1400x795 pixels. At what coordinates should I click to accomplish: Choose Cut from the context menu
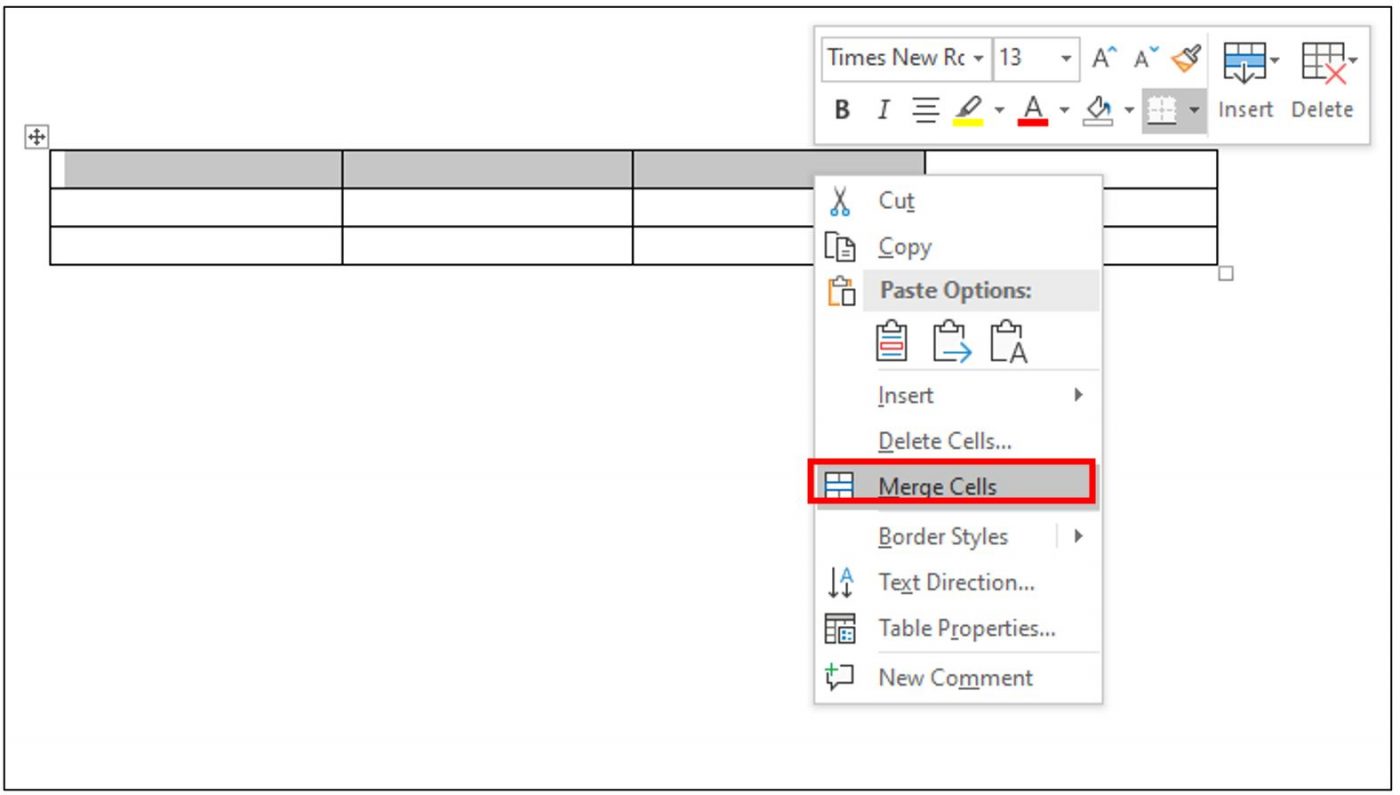point(958,201)
